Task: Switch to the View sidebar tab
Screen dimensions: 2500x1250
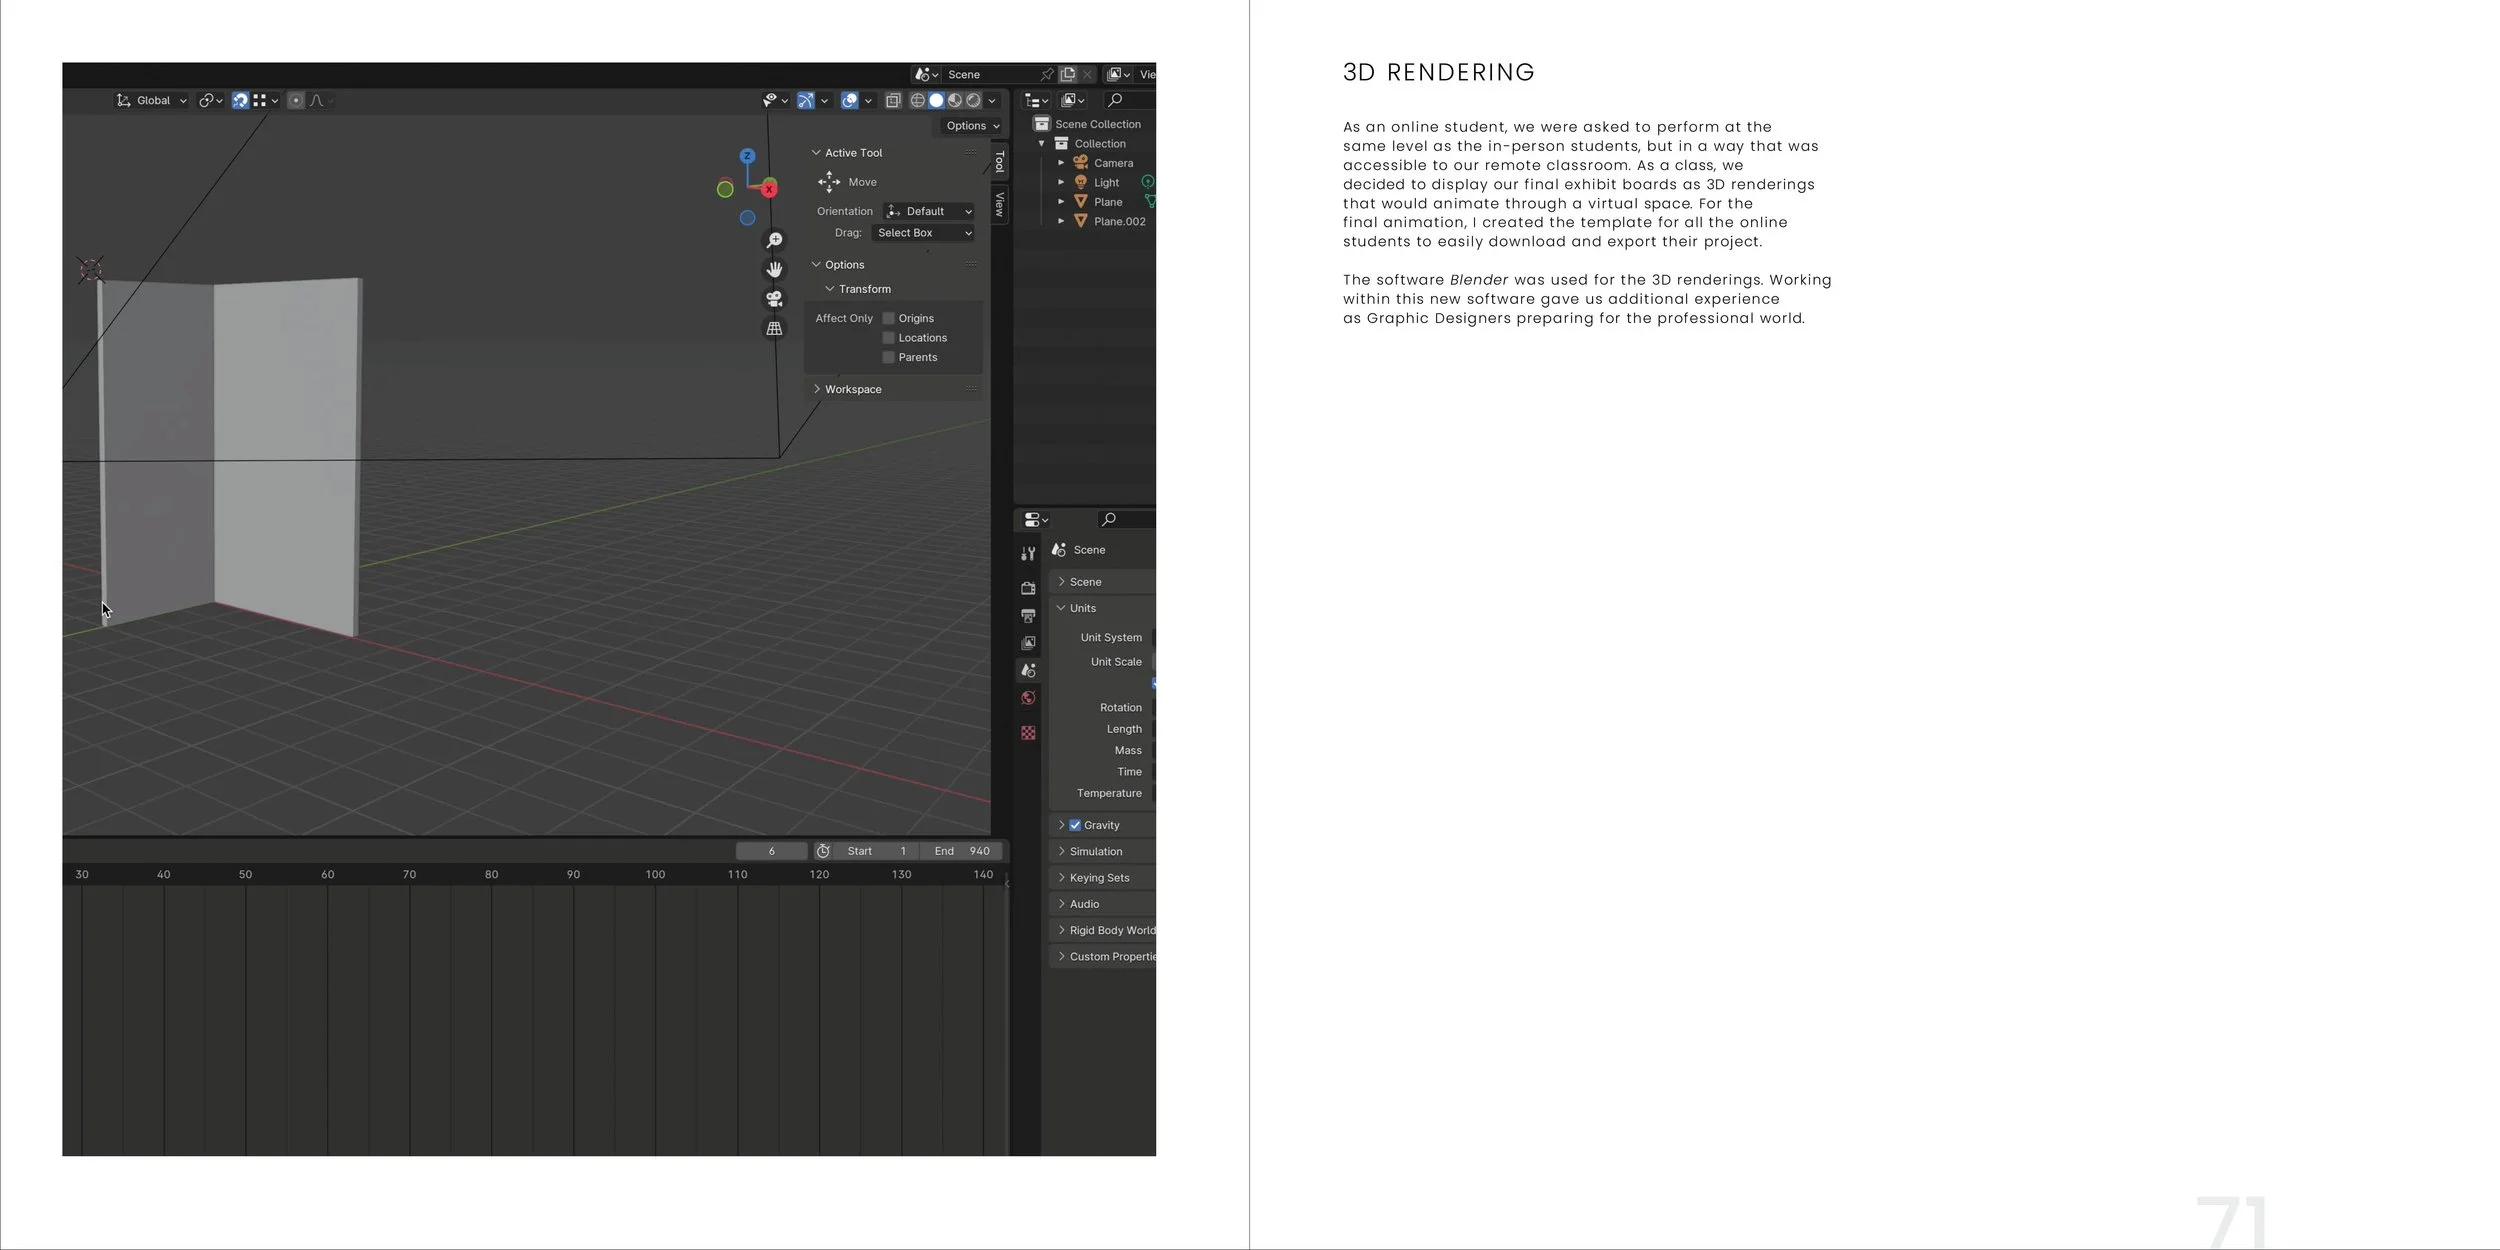Action: point(999,204)
